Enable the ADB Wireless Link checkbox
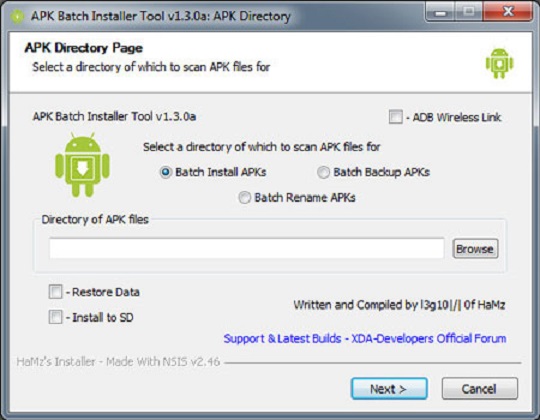The width and height of the screenshot is (540, 420). tap(395, 117)
